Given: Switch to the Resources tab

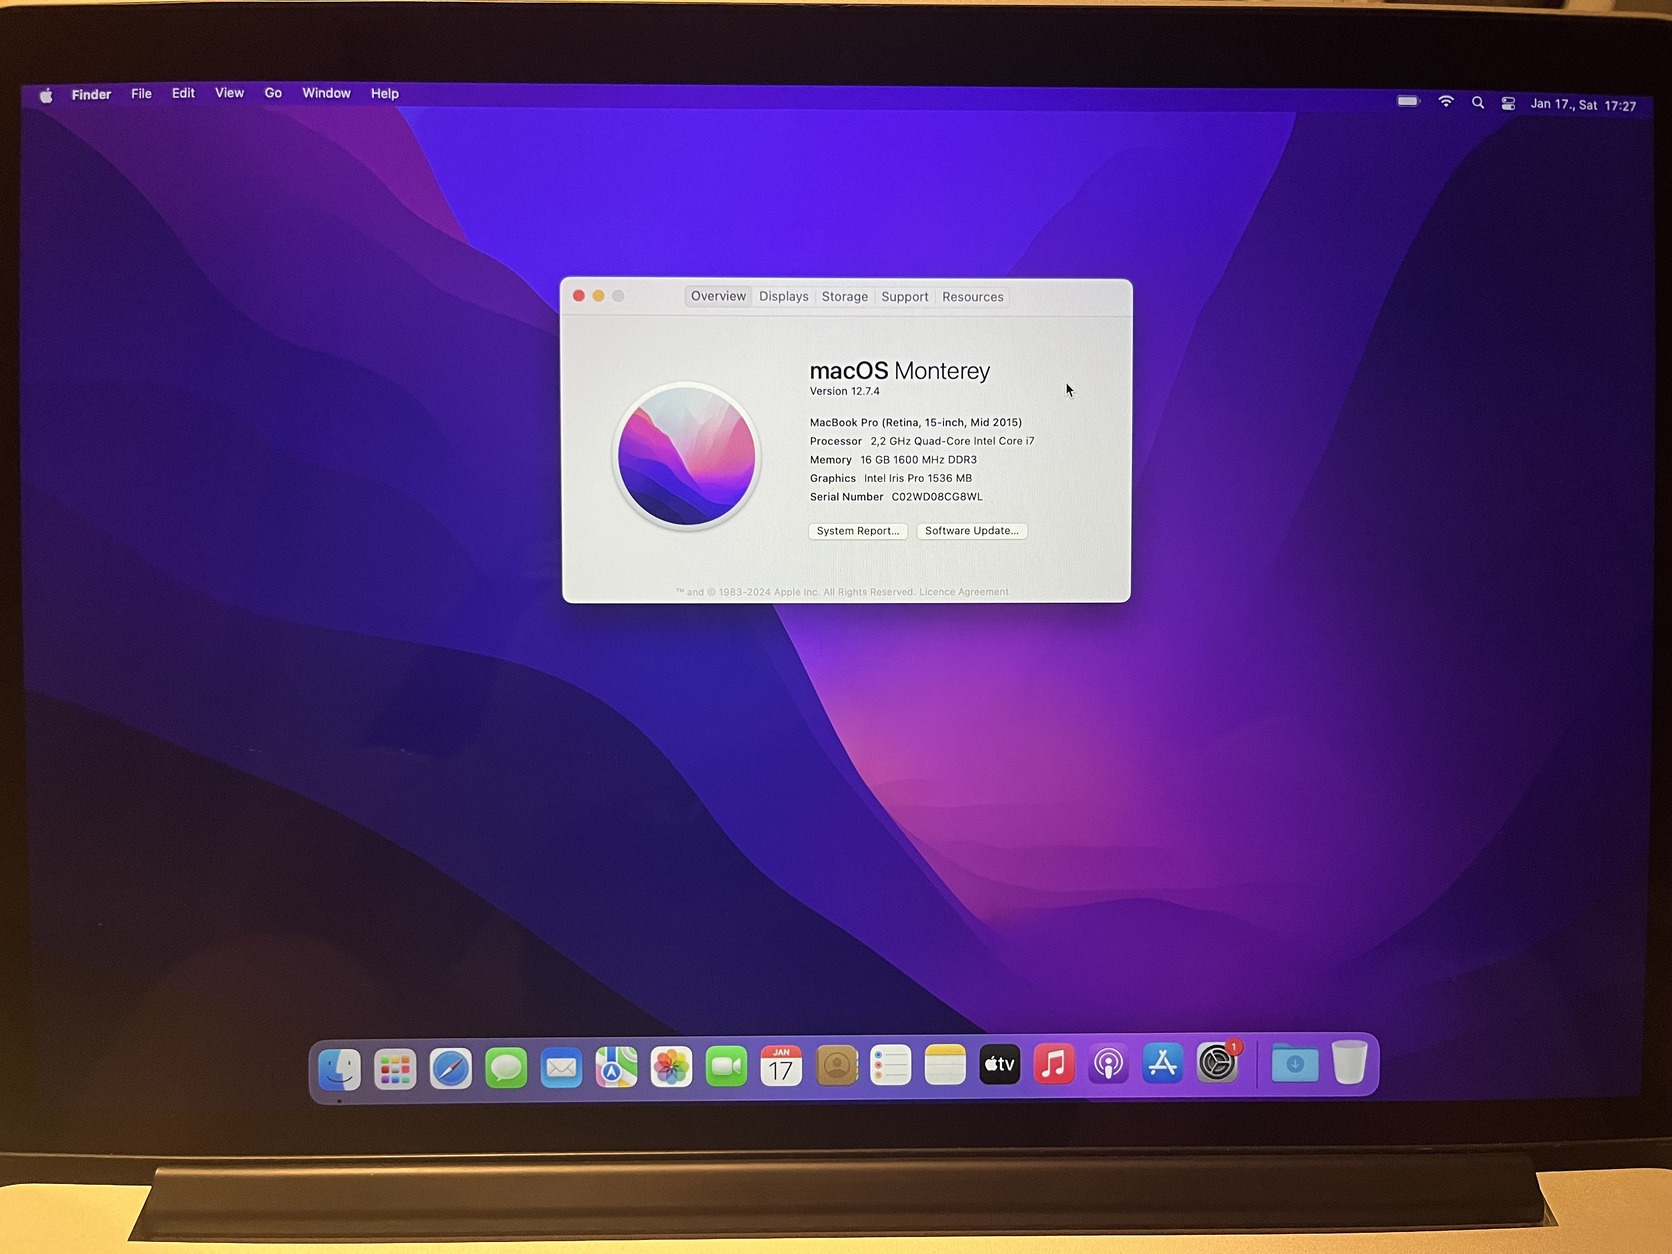Looking at the screenshot, I should pos(973,297).
